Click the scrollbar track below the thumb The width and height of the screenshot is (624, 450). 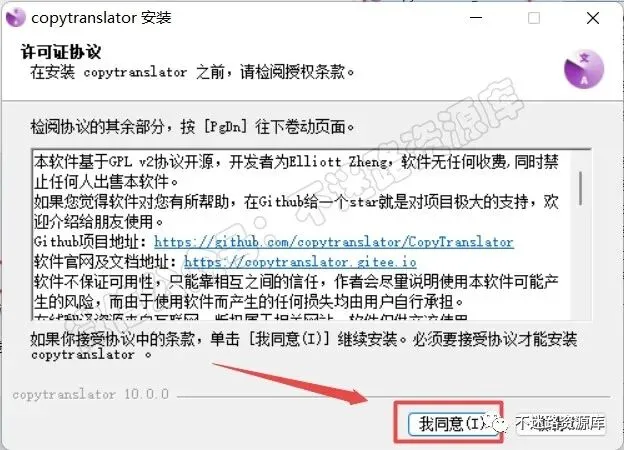(581, 263)
